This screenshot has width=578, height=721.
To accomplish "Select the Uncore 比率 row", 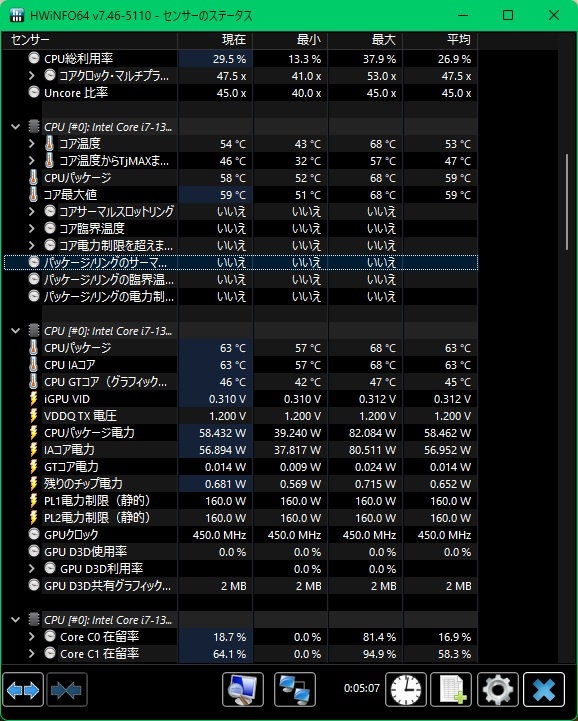I will (240, 93).
